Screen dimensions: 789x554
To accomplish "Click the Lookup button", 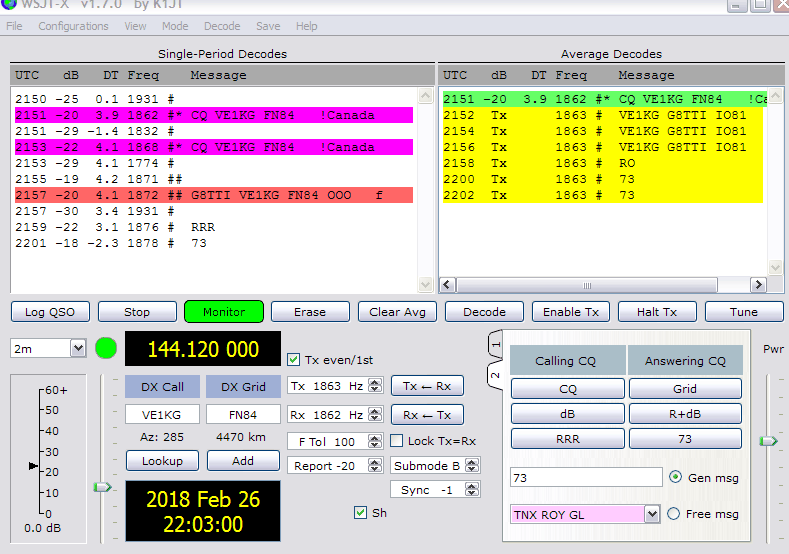I will (x=162, y=461).
